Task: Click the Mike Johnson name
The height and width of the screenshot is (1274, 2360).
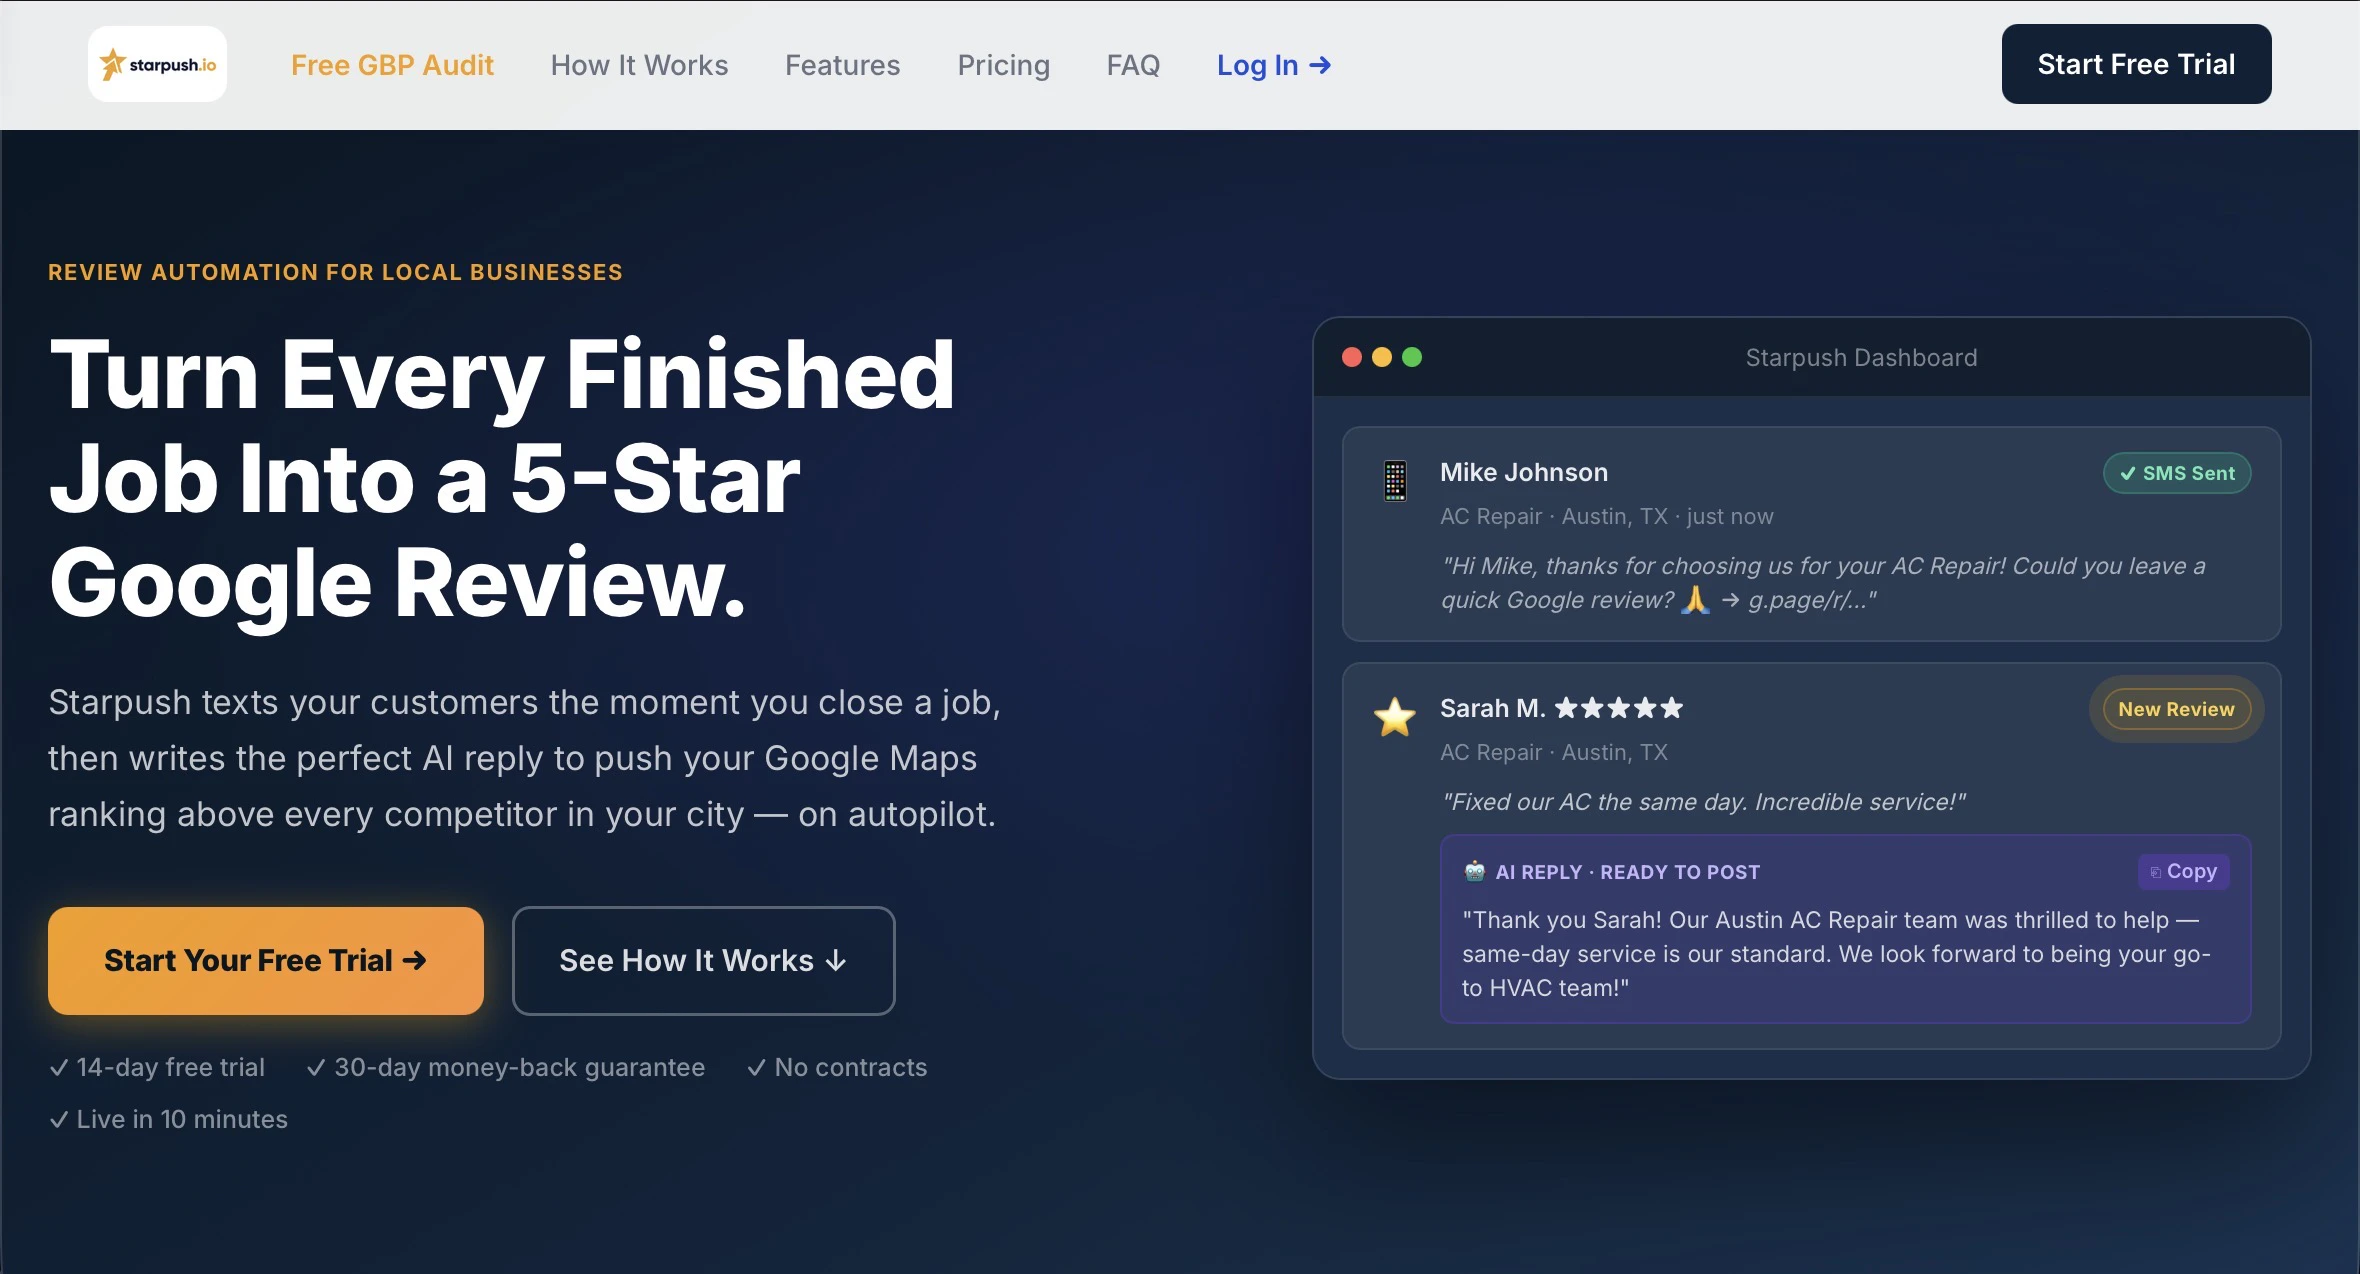Action: point(1524,472)
